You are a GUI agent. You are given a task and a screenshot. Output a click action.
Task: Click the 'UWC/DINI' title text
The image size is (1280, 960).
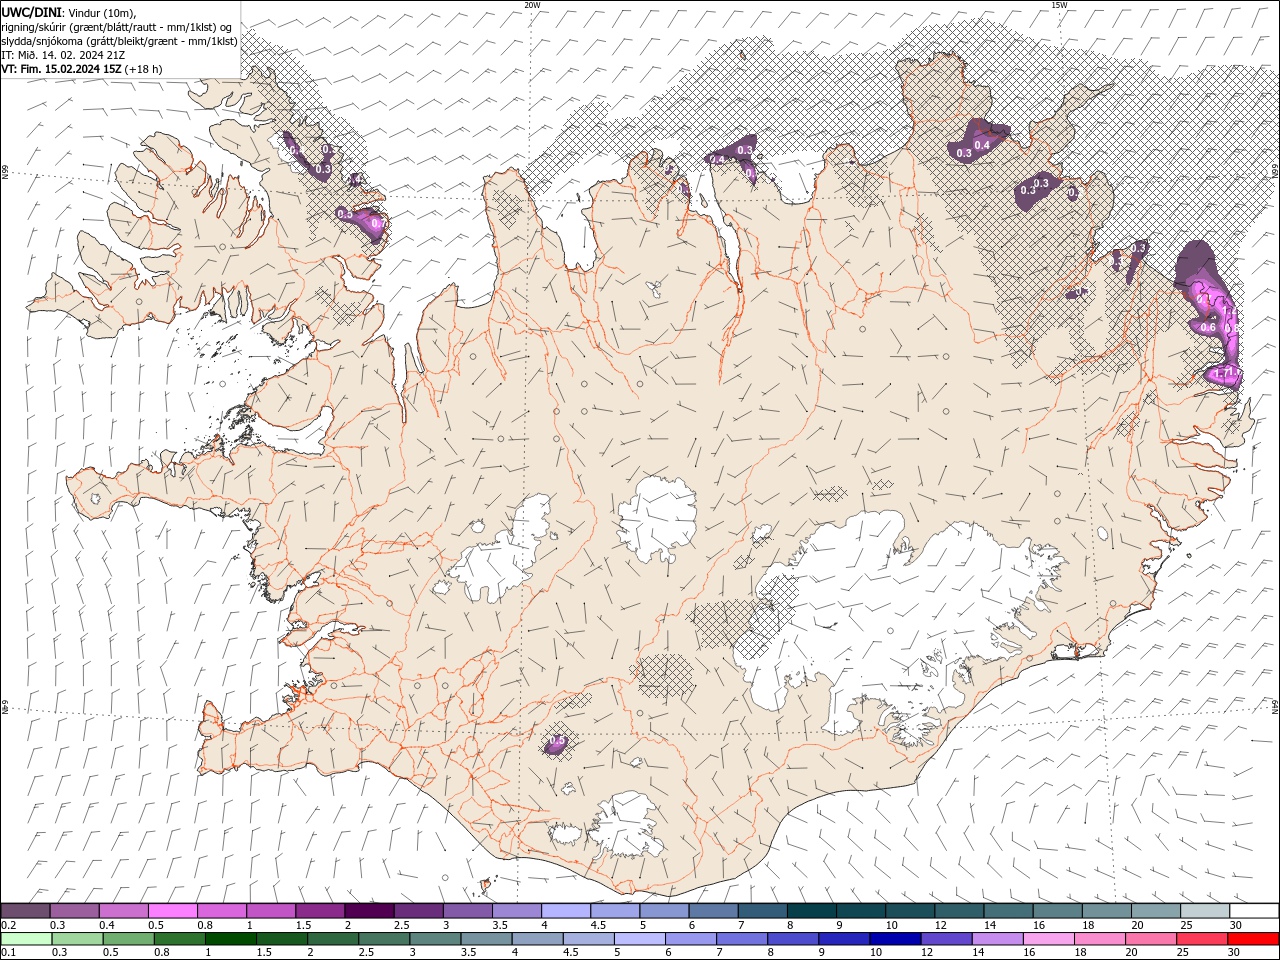tap(32, 12)
